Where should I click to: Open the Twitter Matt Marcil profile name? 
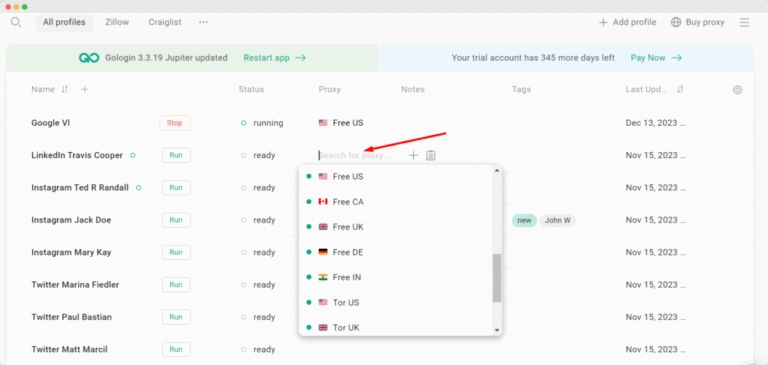[x=70, y=349]
